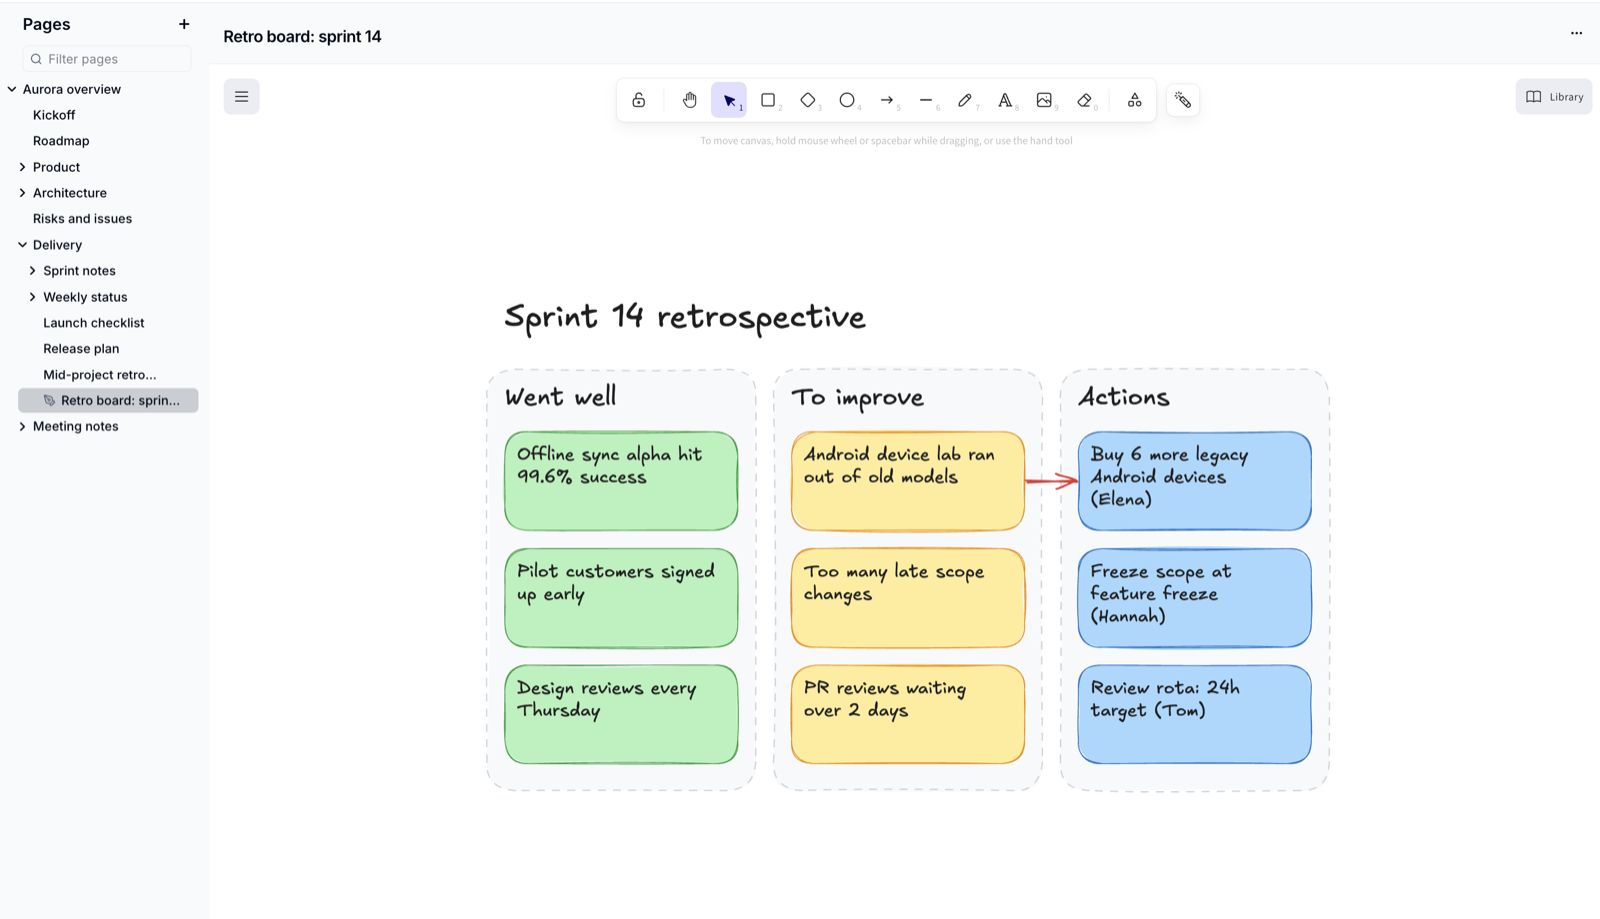Collapse the Aurora overview tree
Image resolution: width=1600 pixels, height=919 pixels.
pyautogui.click(x=12, y=89)
